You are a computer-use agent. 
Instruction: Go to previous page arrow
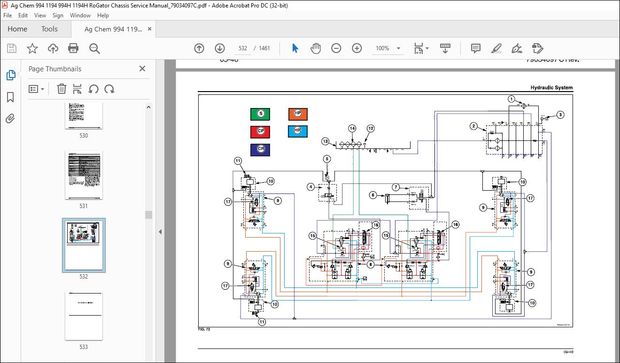point(199,48)
